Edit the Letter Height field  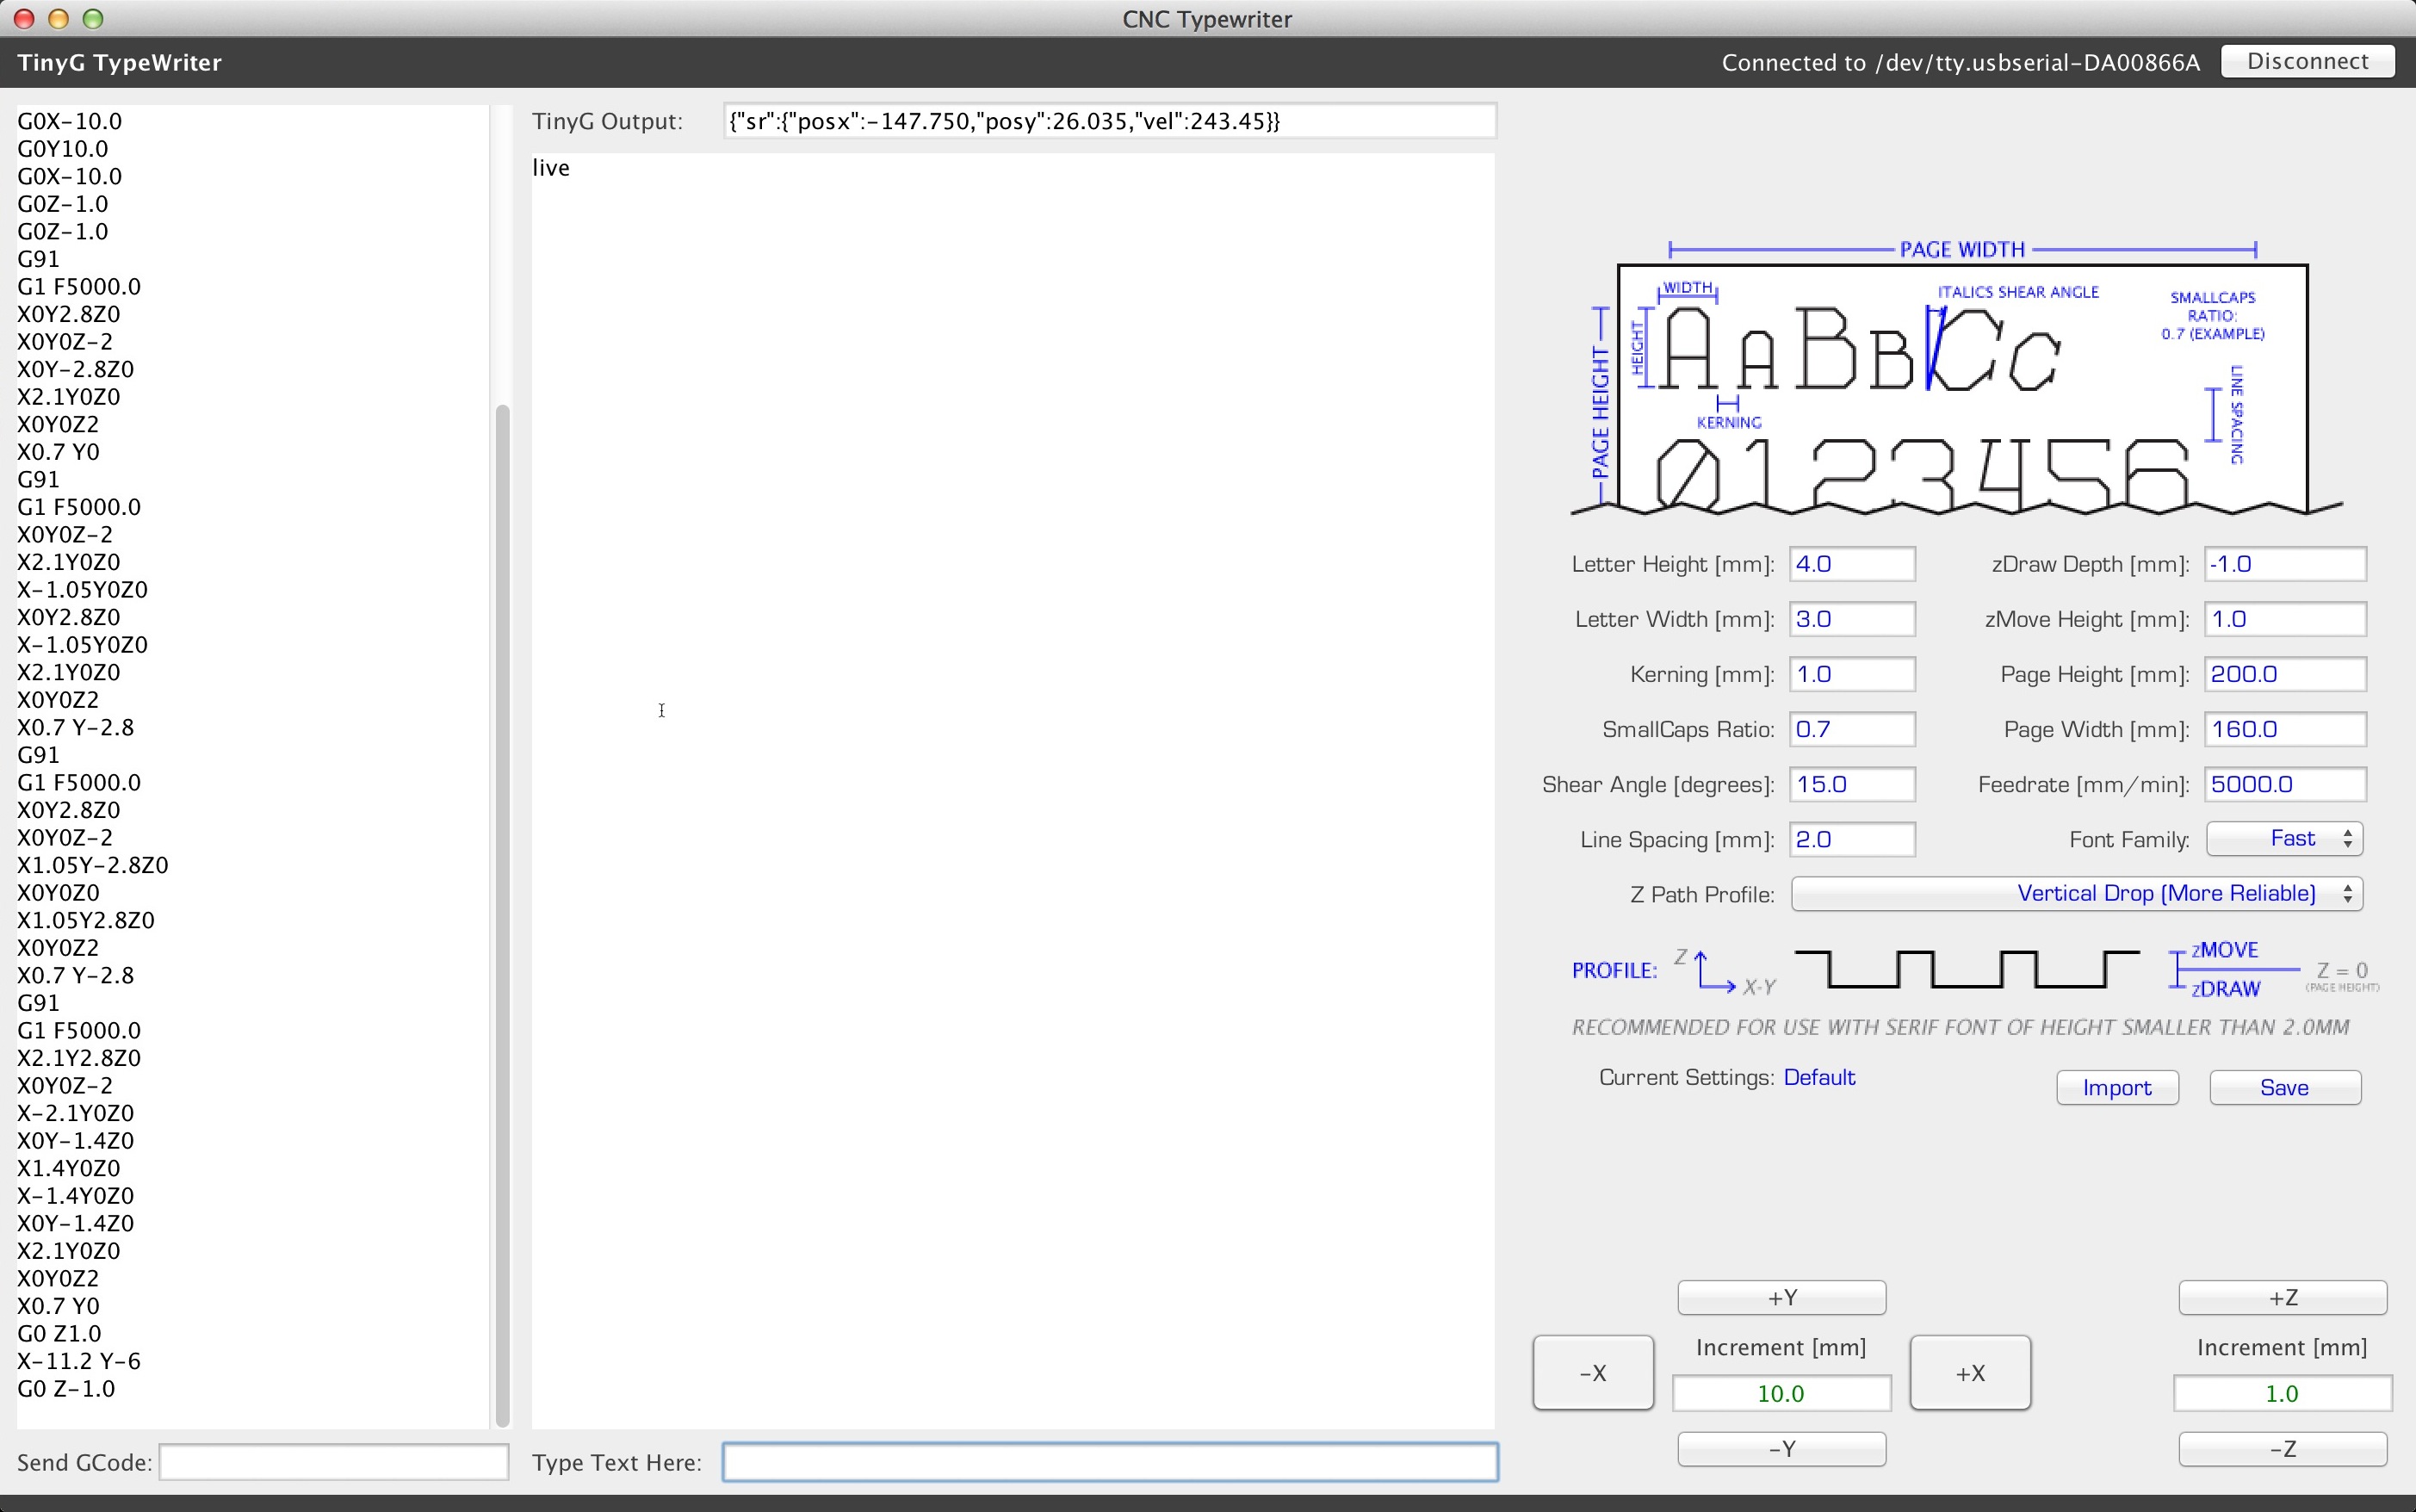click(x=1851, y=564)
